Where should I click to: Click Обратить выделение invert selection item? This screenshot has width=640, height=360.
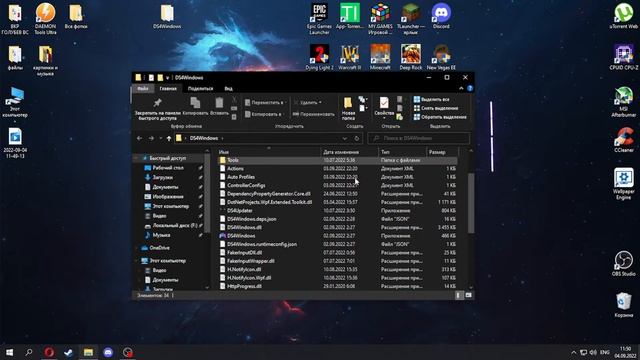tap(440, 117)
